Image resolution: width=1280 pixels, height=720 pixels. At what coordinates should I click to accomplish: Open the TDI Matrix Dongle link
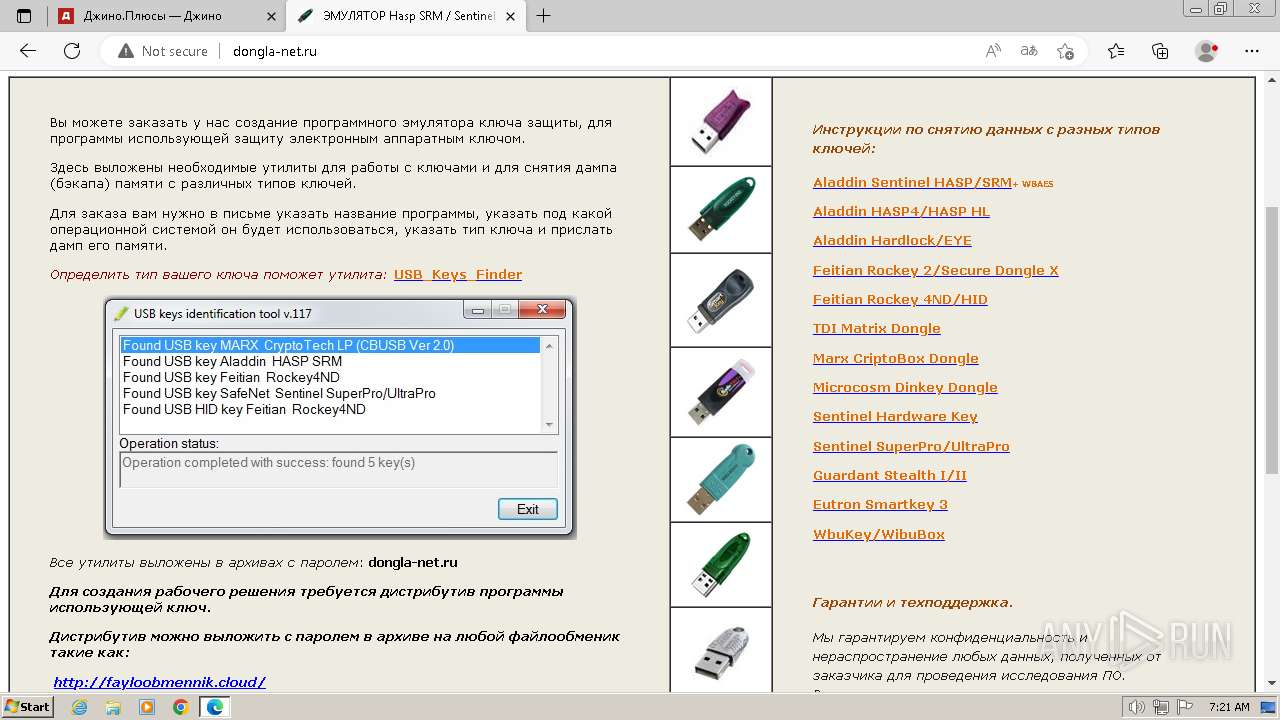point(877,329)
